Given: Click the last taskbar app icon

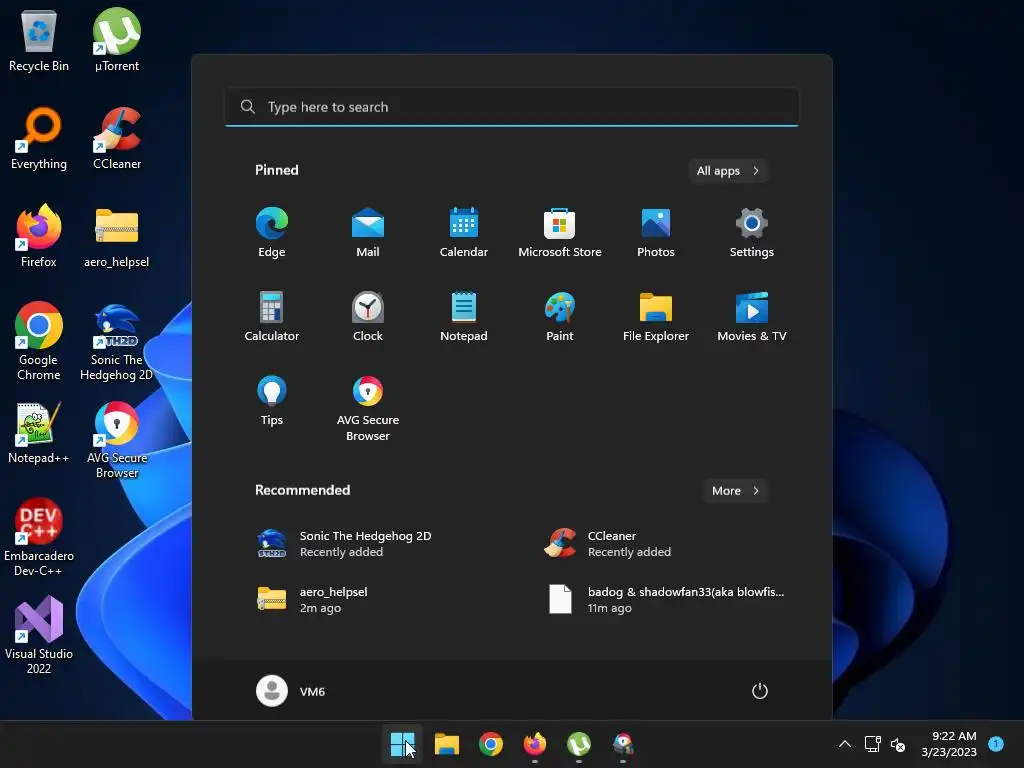Looking at the screenshot, I should point(623,744).
